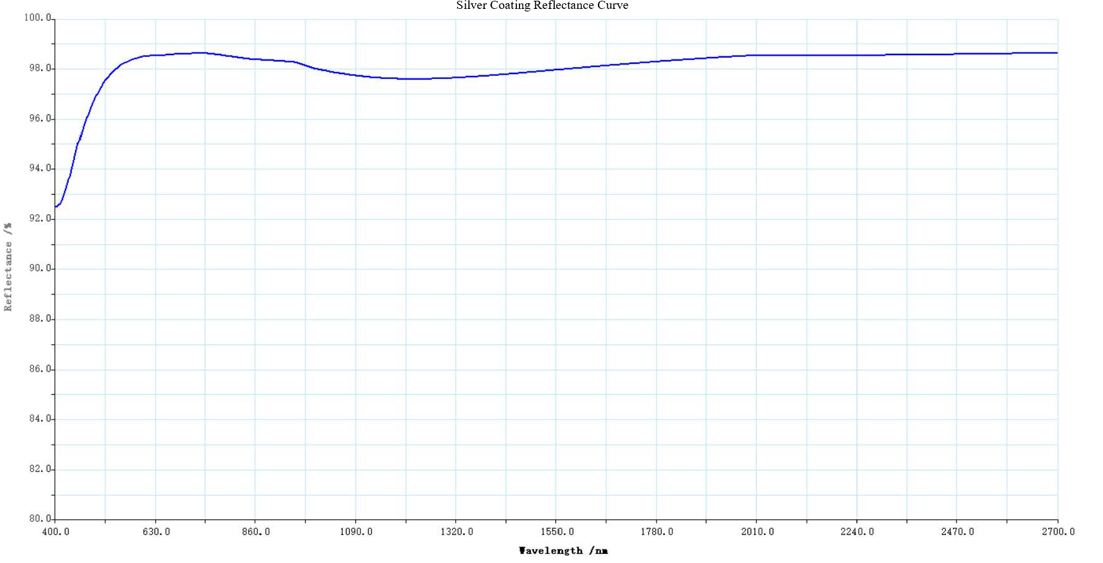Select the 2010.0 x-axis tick label
This screenshot has width=1103, height=563.
pyautogui.click(x=757, y=531)
